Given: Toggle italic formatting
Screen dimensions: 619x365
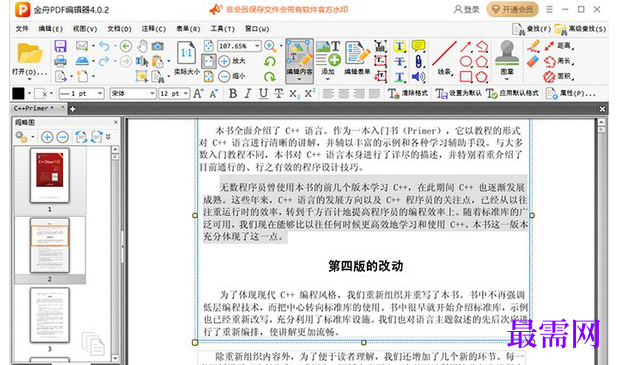Looking at the screenshot, I should (x=248, y=94).
